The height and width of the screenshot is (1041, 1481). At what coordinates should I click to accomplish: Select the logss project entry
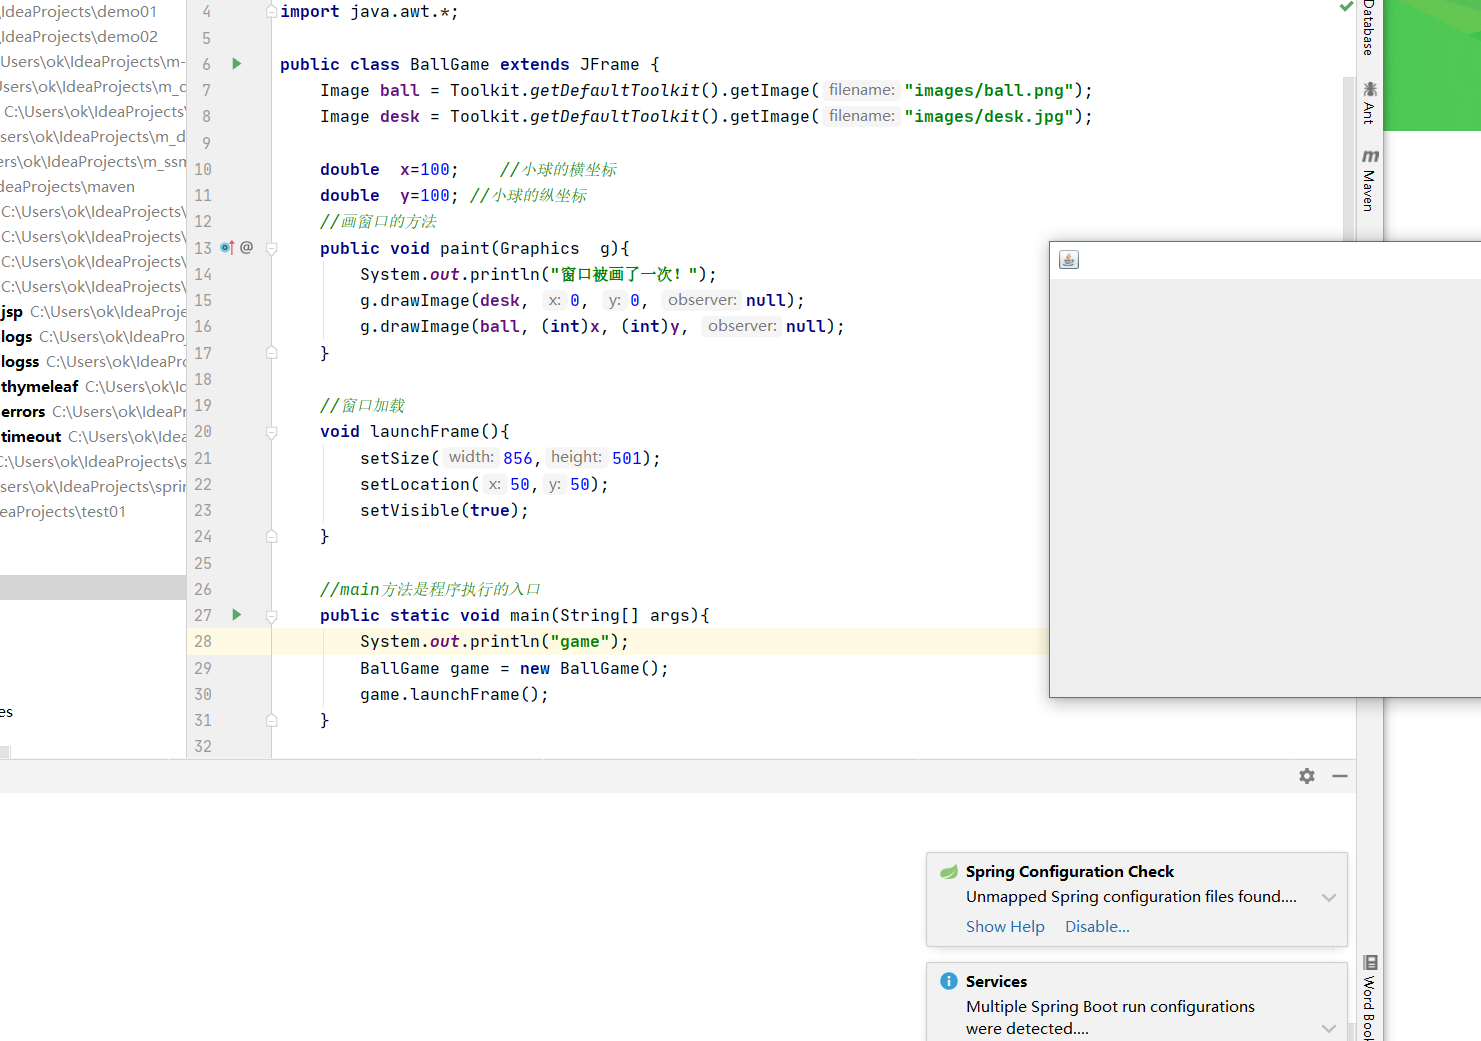pyautogui.click(x=93, y=362)
